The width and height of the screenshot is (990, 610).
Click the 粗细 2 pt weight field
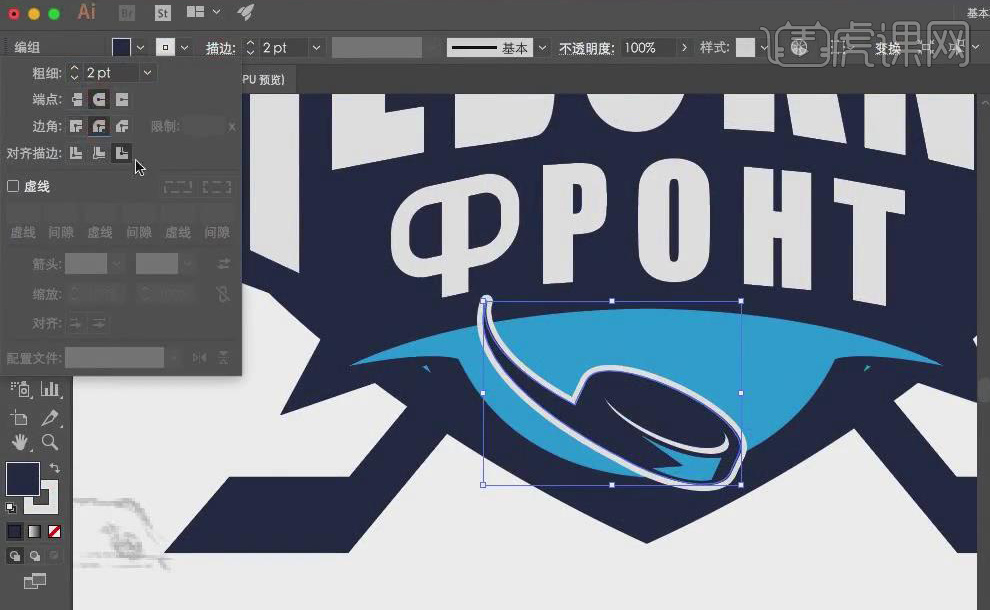(x=111, y=73)
